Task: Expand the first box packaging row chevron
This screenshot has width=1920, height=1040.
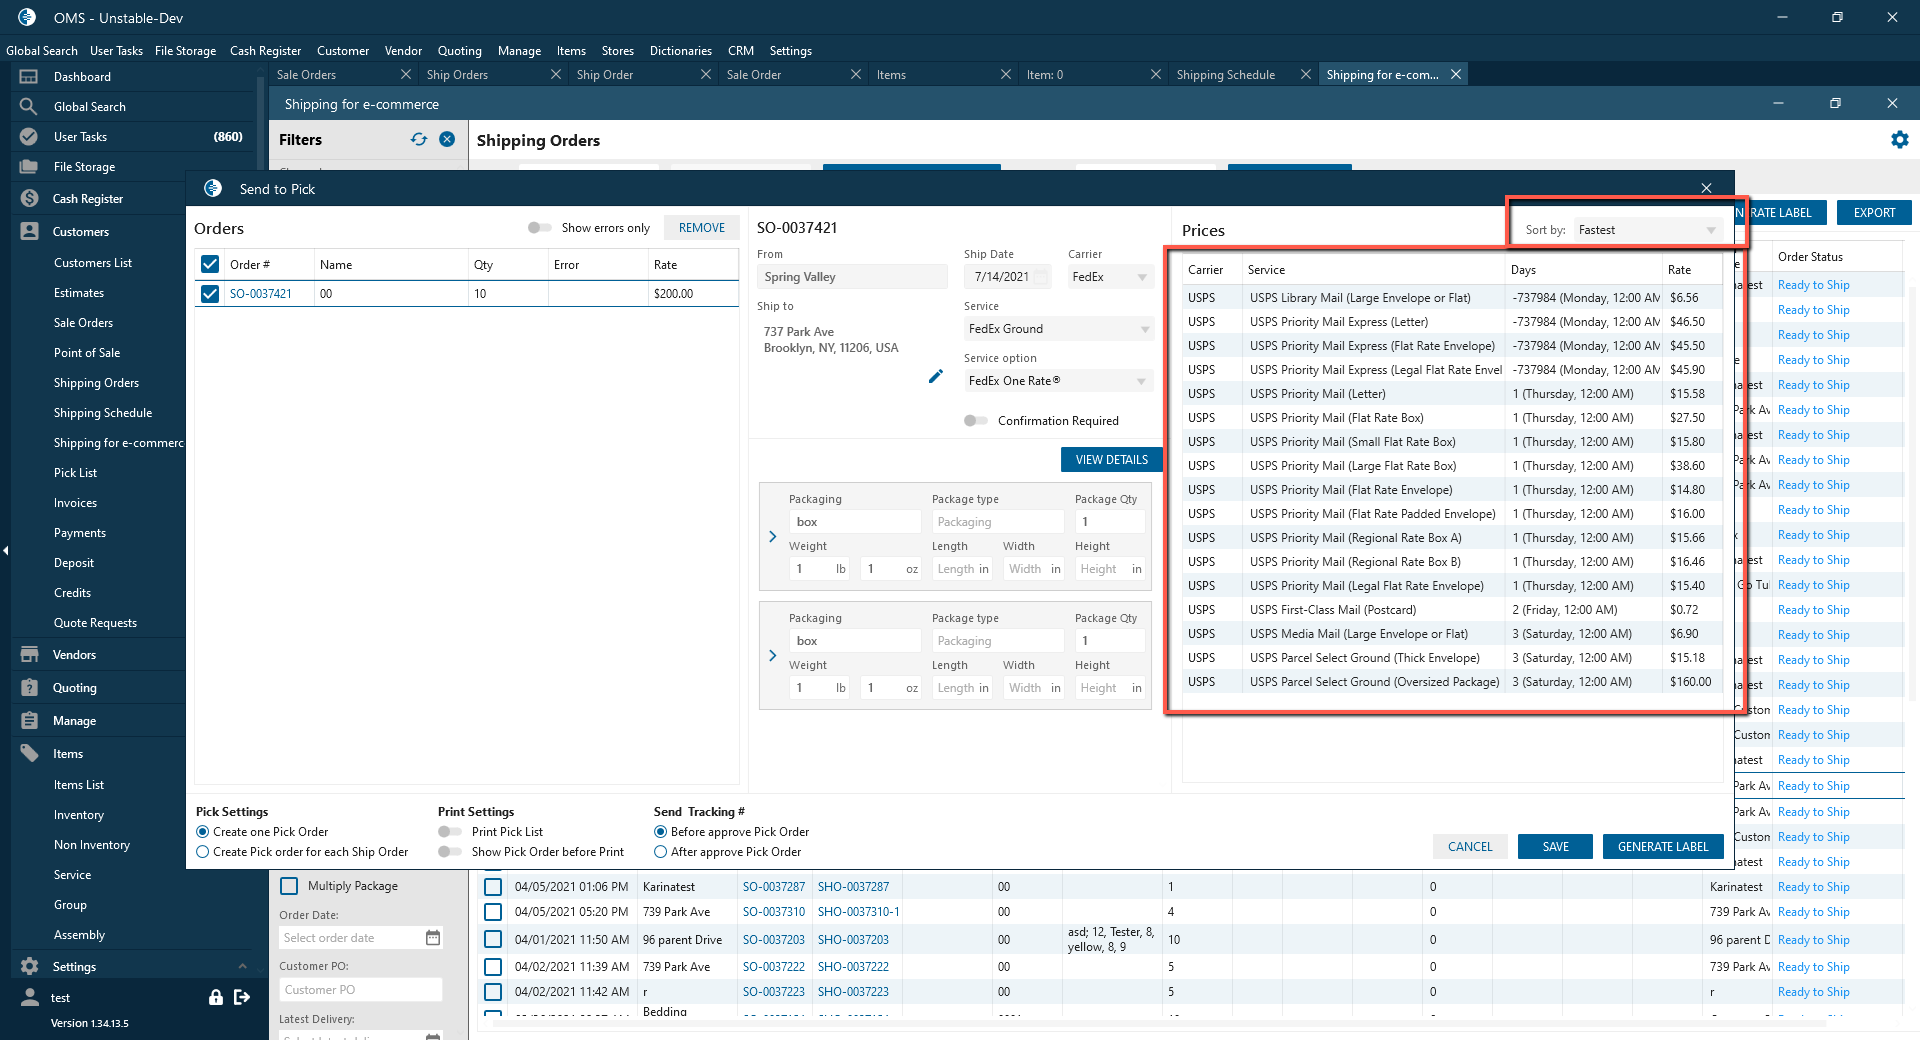Action: (x=772, y=537)
